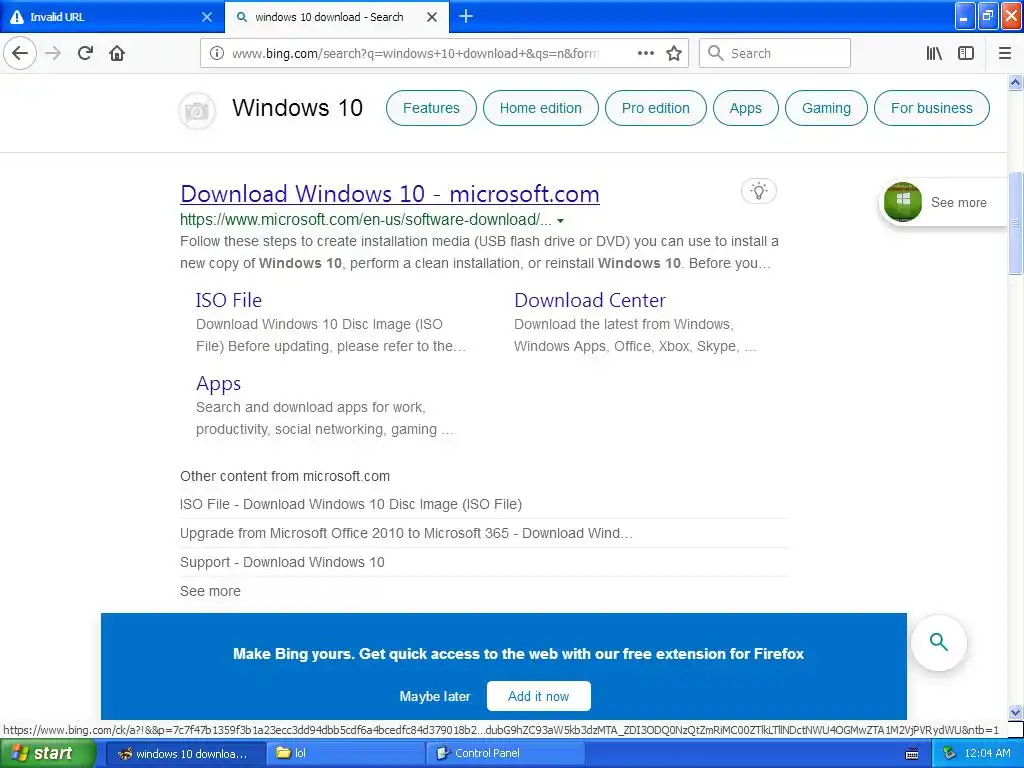Open Download Windows 10 - microsoft.com result
Screen dimensions: 1024x768
[390, 194]
